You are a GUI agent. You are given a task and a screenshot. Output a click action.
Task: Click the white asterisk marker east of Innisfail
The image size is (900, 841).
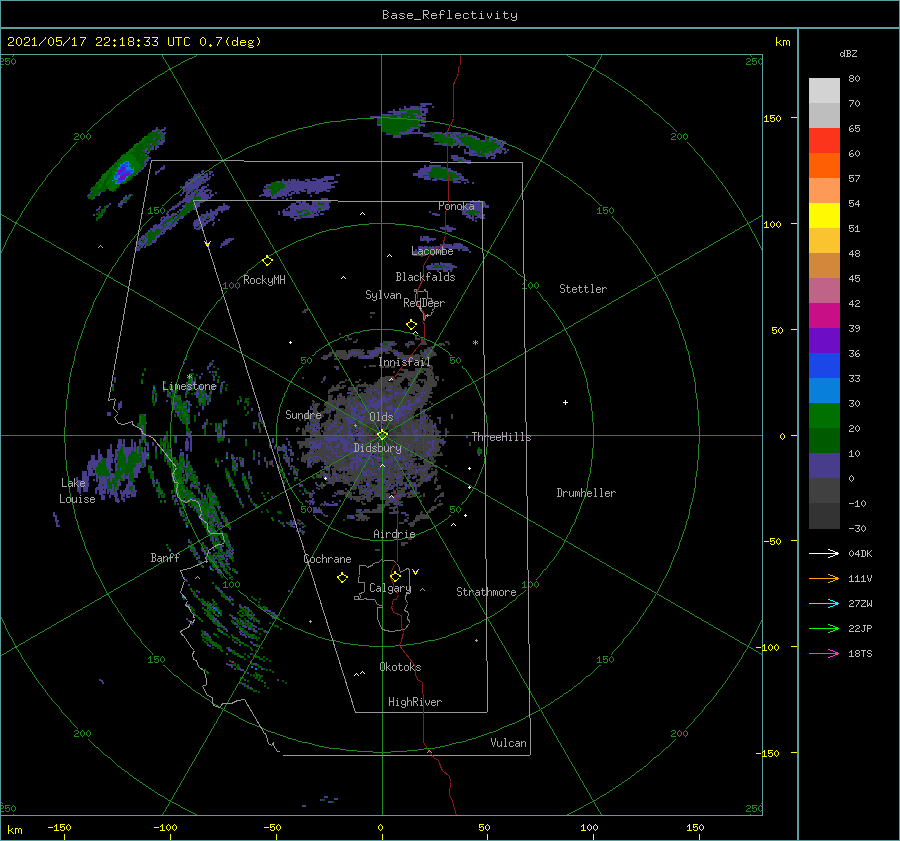point(475,343)
